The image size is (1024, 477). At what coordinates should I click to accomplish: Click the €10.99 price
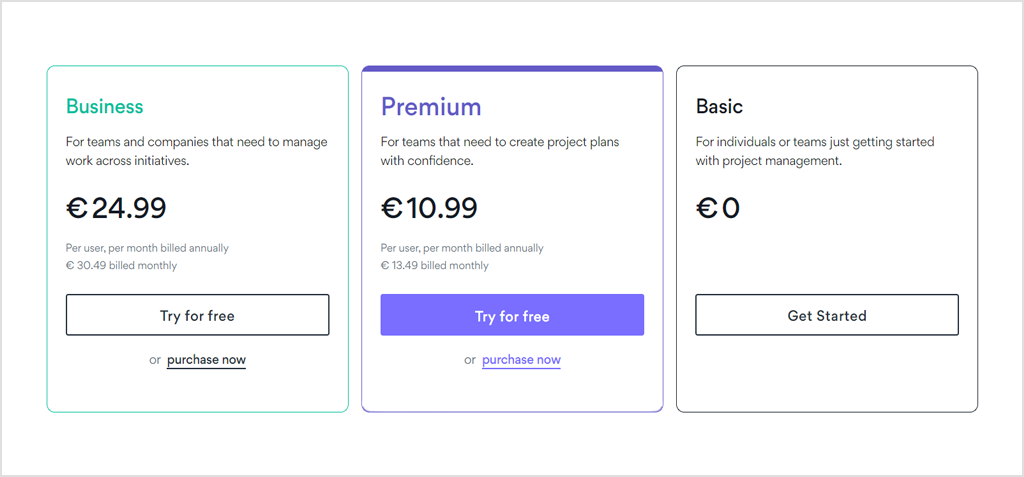[x=429, y=208]
